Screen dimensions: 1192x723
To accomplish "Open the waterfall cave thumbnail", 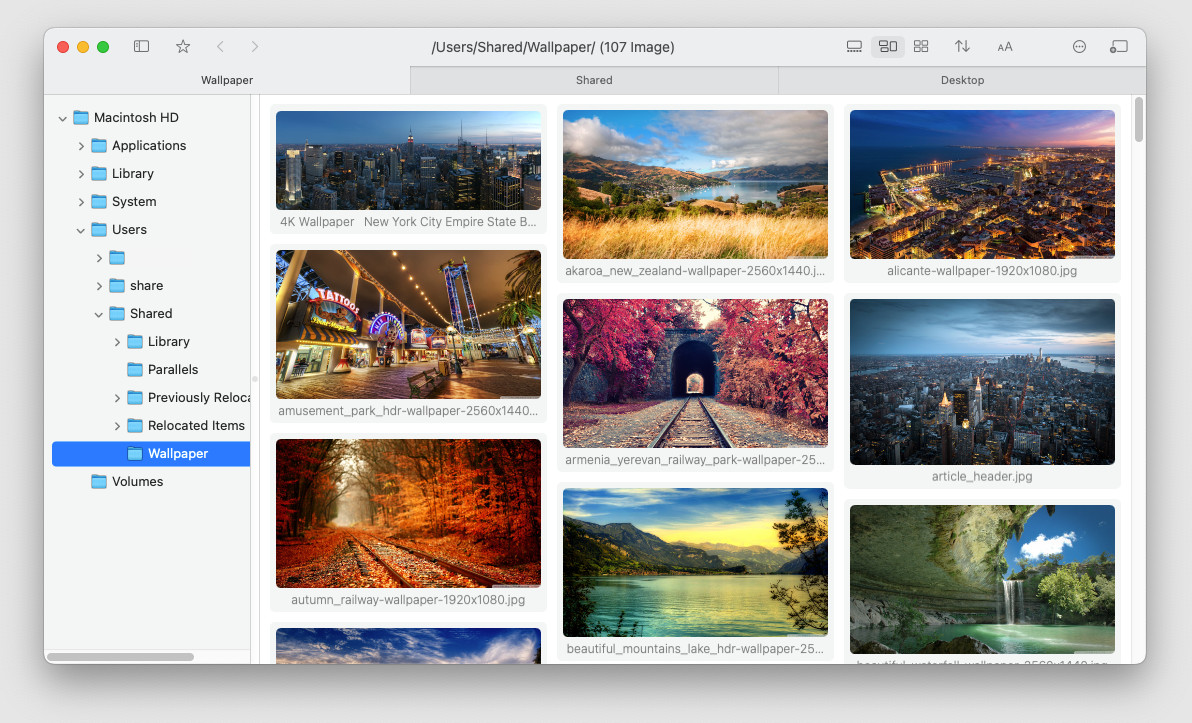I will tap(982, 579).
